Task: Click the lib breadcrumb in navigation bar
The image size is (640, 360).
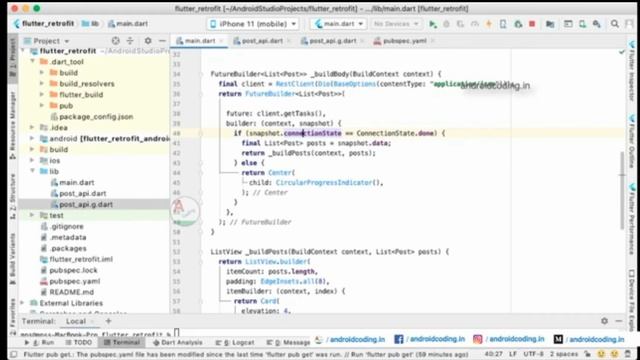Action: pyautogui.click(x=91, y=24)
